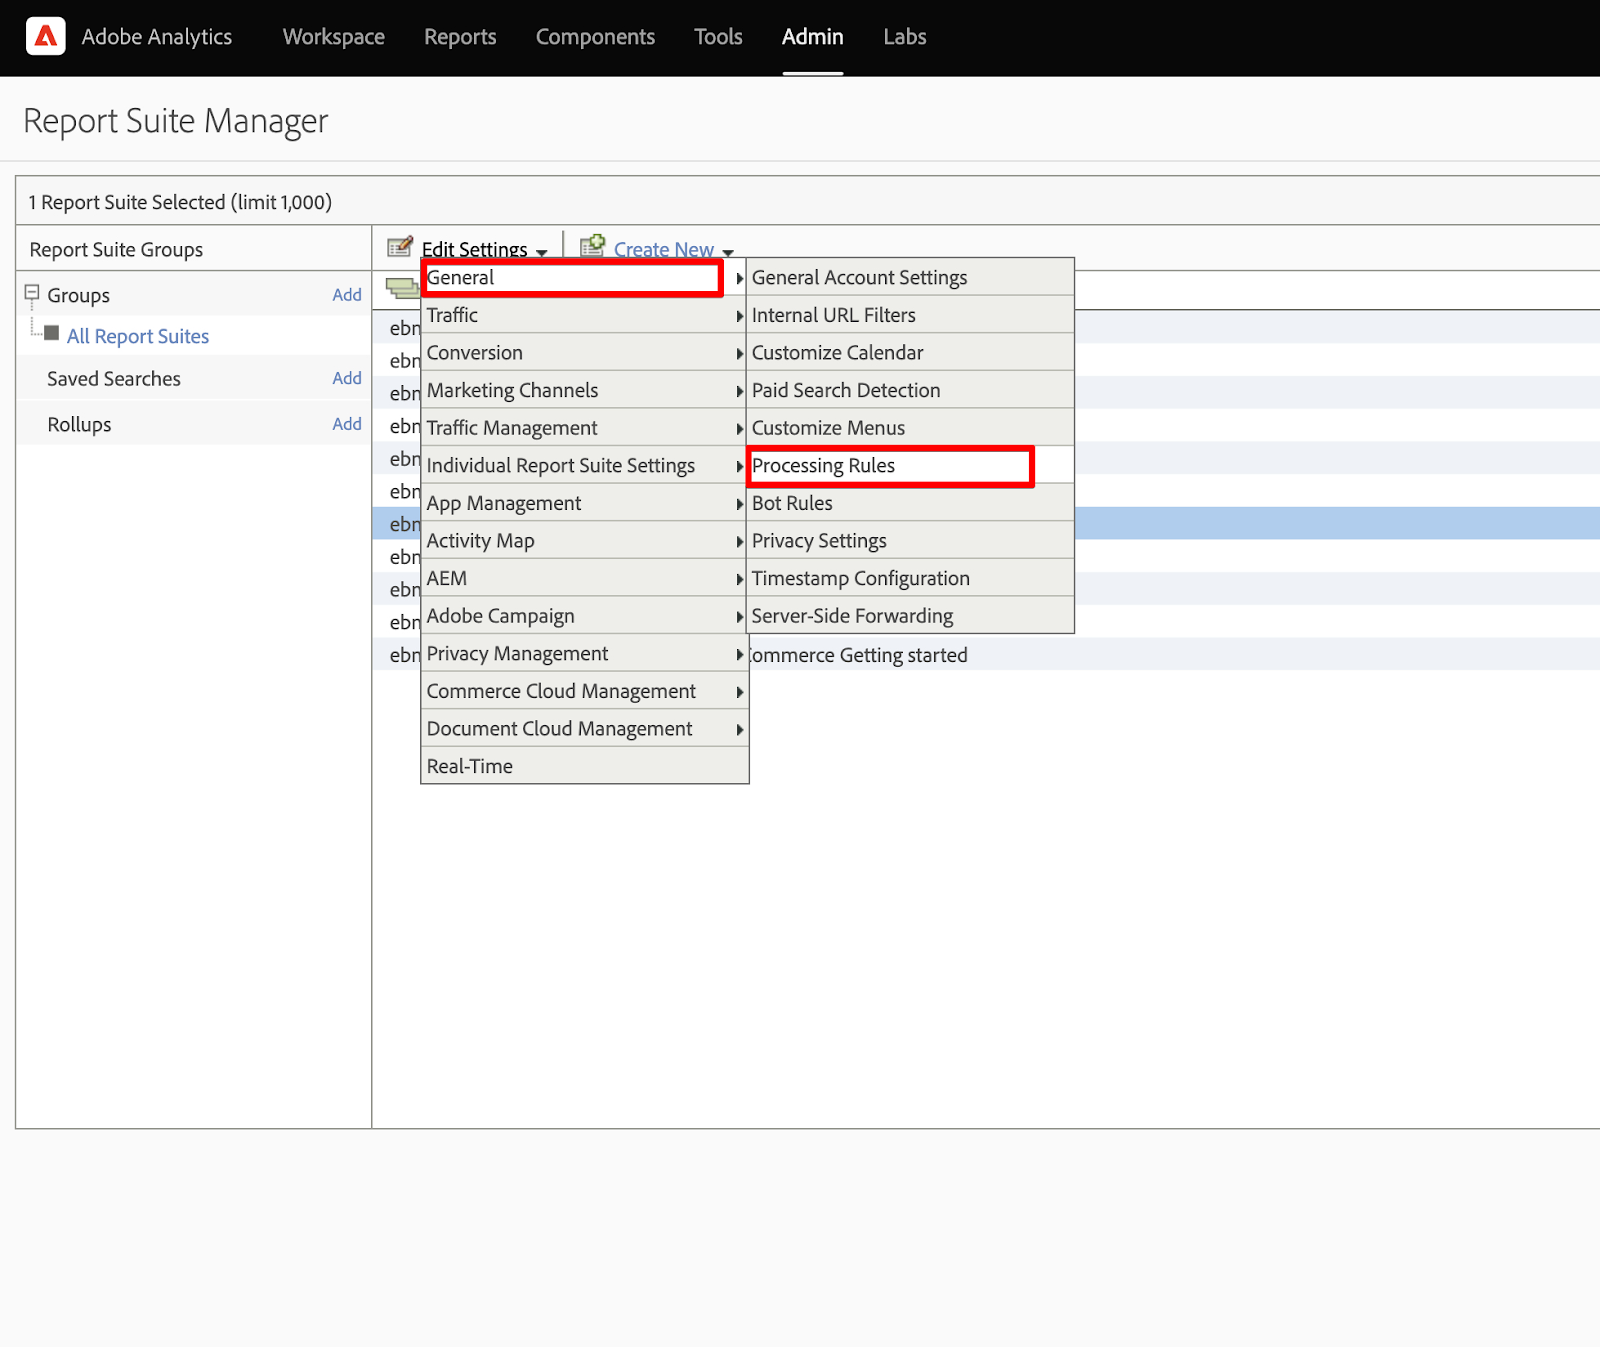Open App Management submenu
The image size is (1600, 1347).
(585, 503)
